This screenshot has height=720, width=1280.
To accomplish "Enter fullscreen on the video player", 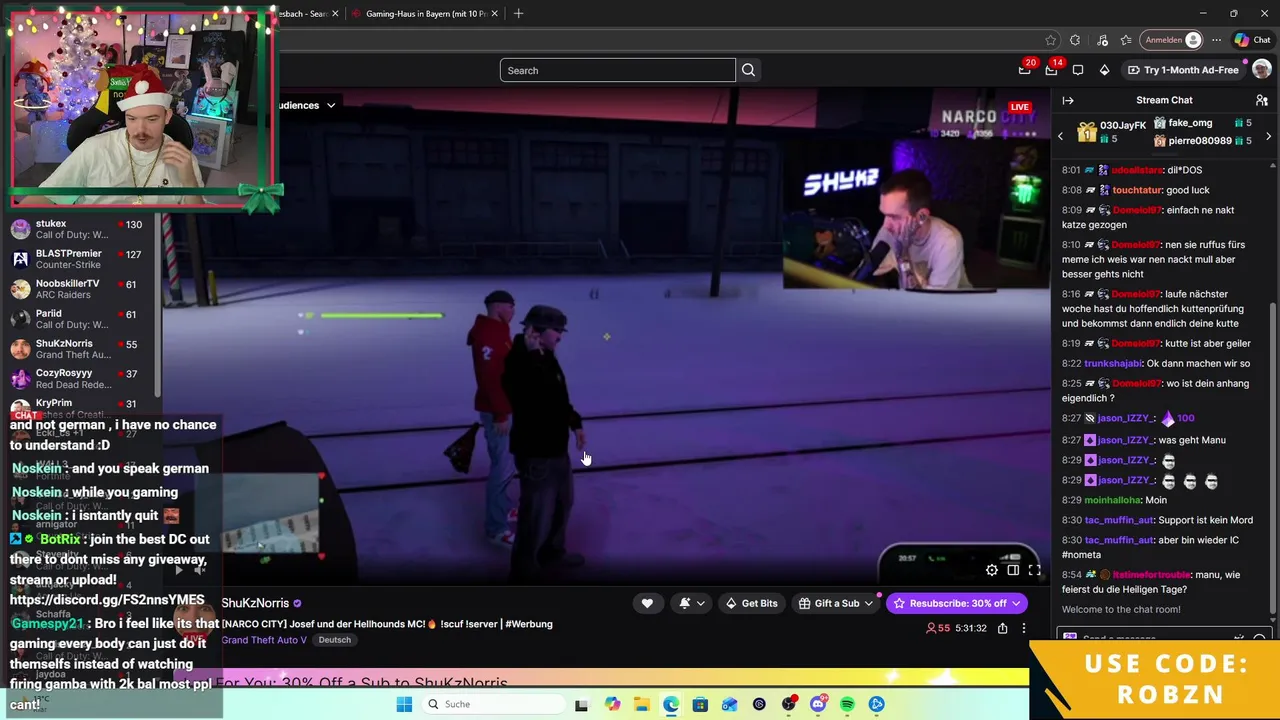I will (x=1035, y=570).
